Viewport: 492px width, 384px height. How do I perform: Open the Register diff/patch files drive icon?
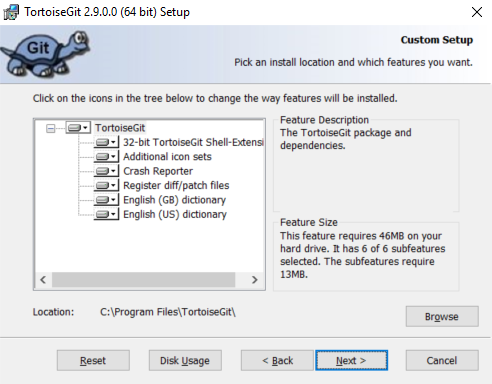(x=106, y=185)
